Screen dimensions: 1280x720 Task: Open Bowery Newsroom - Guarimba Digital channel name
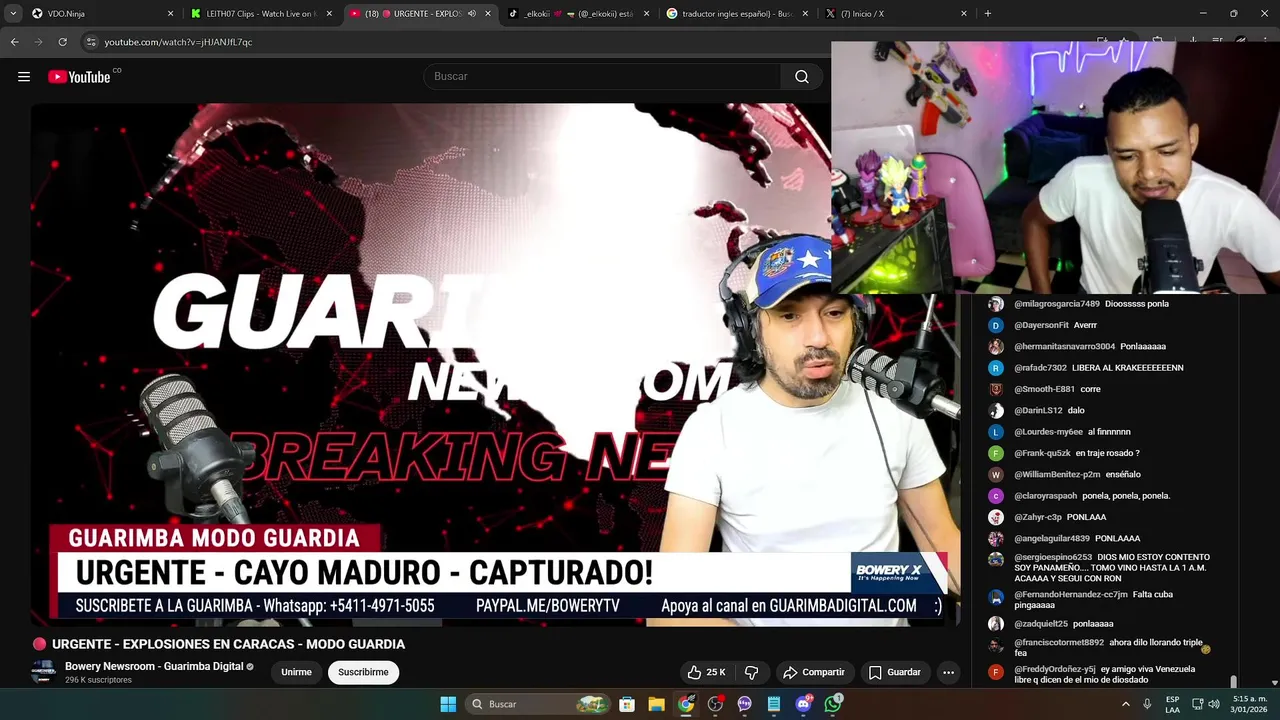[x=154, y=666]
